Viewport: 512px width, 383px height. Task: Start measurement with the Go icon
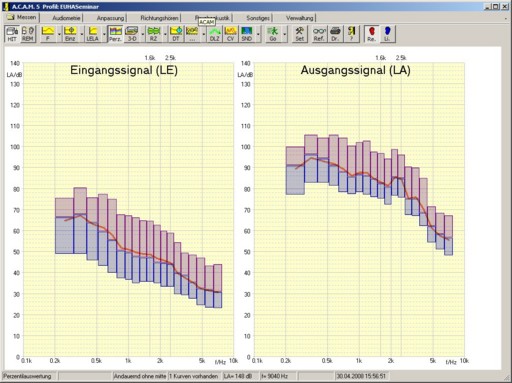(x=273, y=34)
